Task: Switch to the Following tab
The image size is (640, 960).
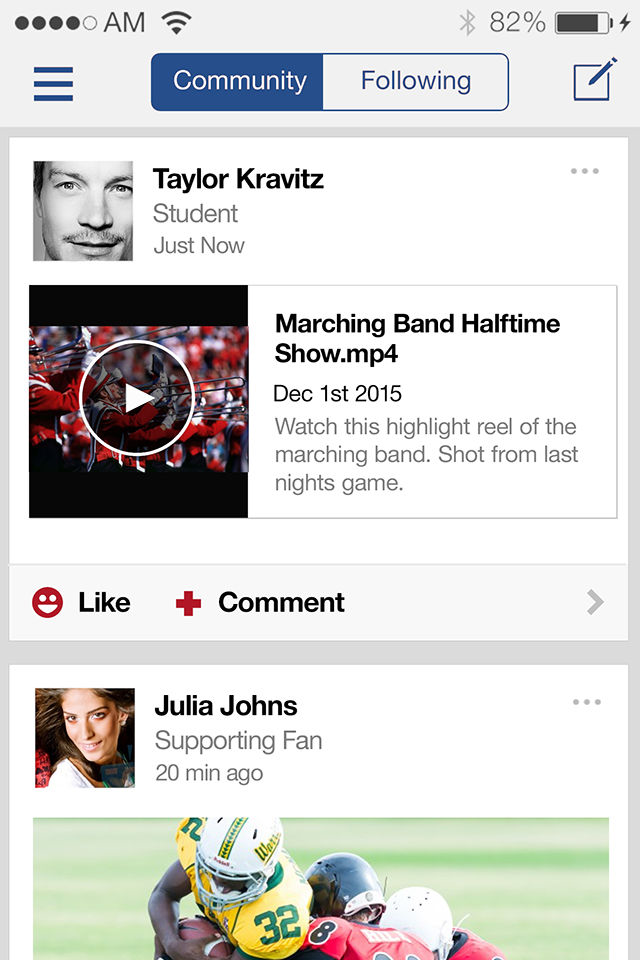Action: click(x=415, y=82)
